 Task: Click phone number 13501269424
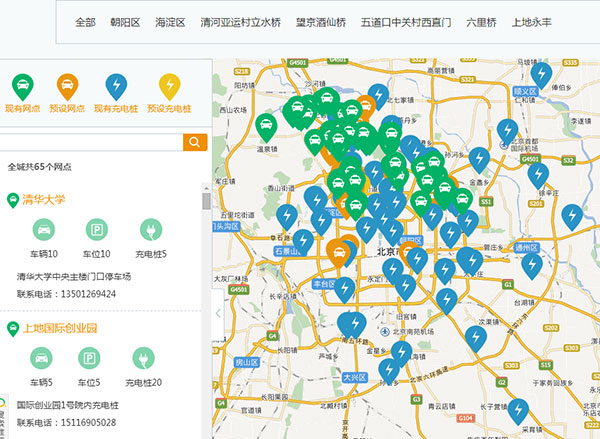[88, 294]
